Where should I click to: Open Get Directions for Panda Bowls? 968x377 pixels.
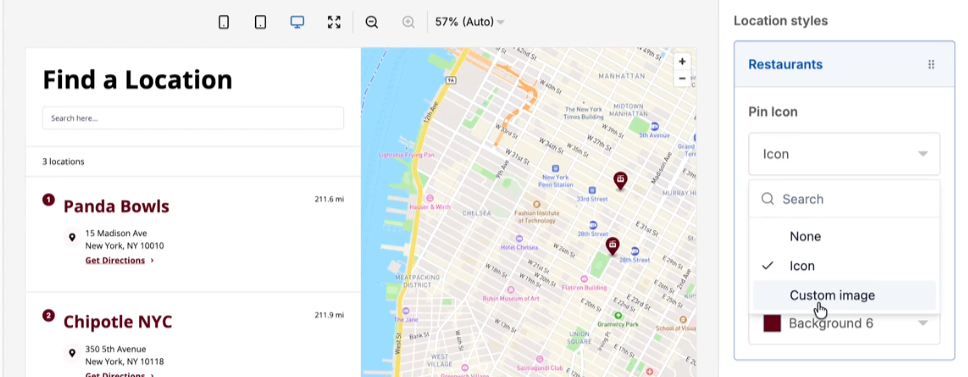tap(119, 260)
